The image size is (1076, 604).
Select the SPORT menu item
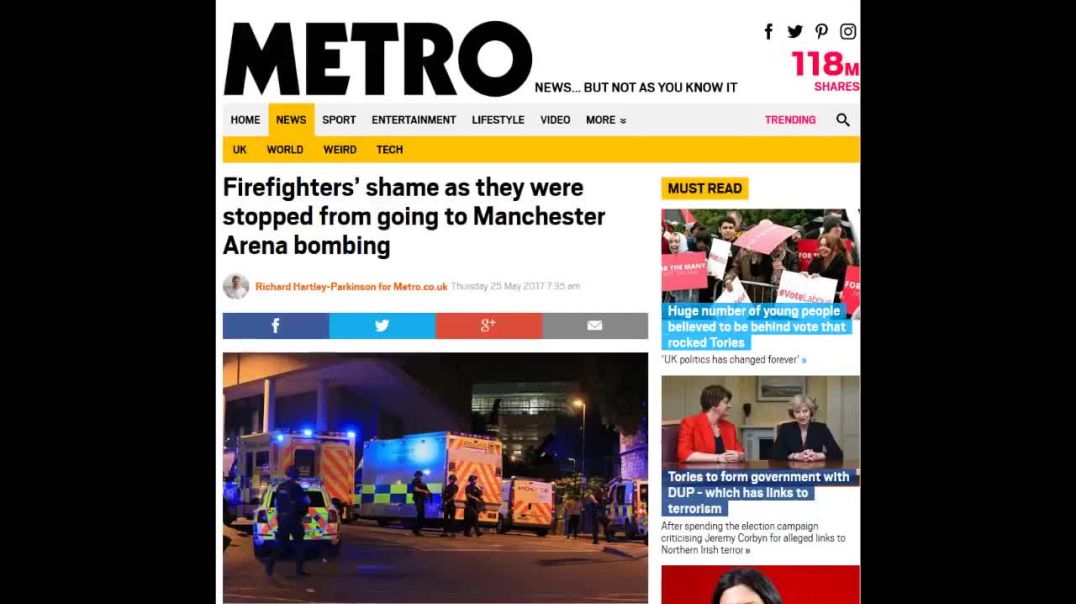point(339,120)
